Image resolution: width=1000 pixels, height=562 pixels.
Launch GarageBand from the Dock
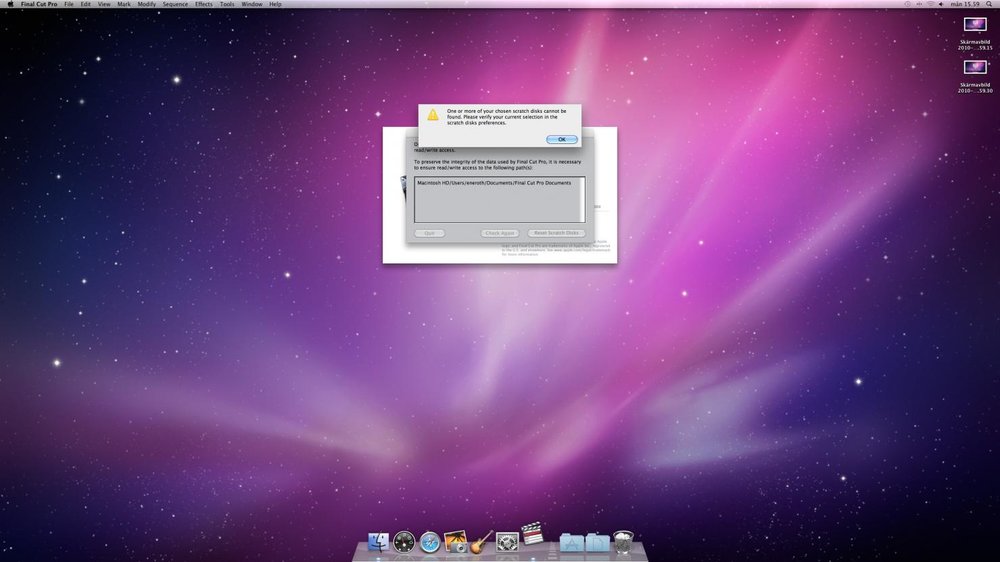(482, 542)
